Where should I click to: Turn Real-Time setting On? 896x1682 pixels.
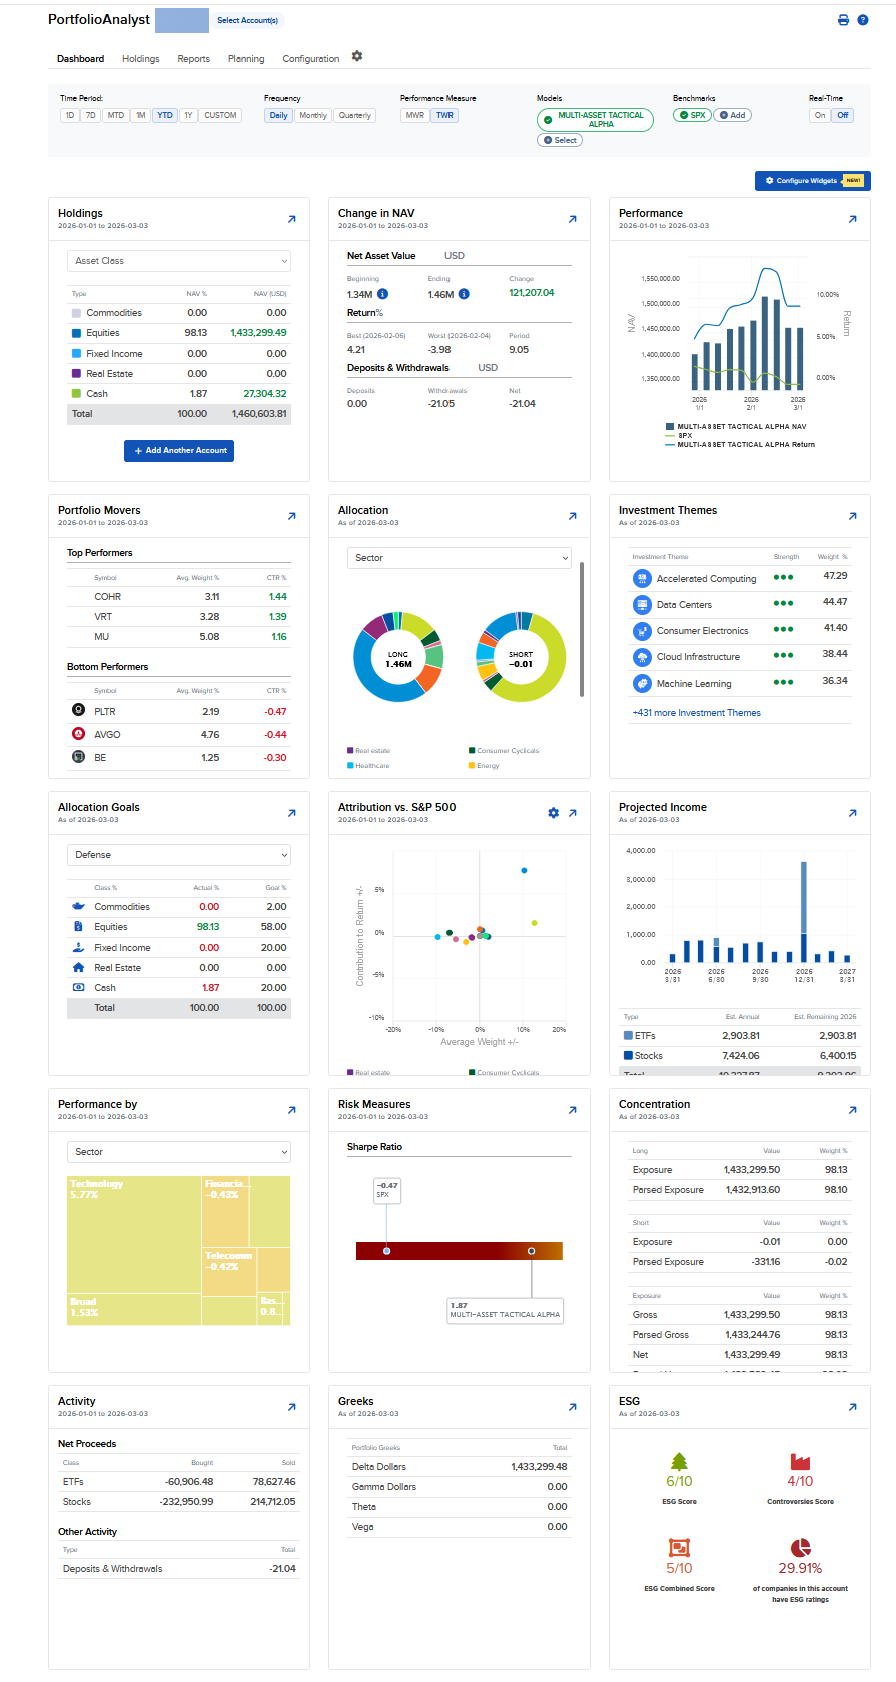coord(820,115)
